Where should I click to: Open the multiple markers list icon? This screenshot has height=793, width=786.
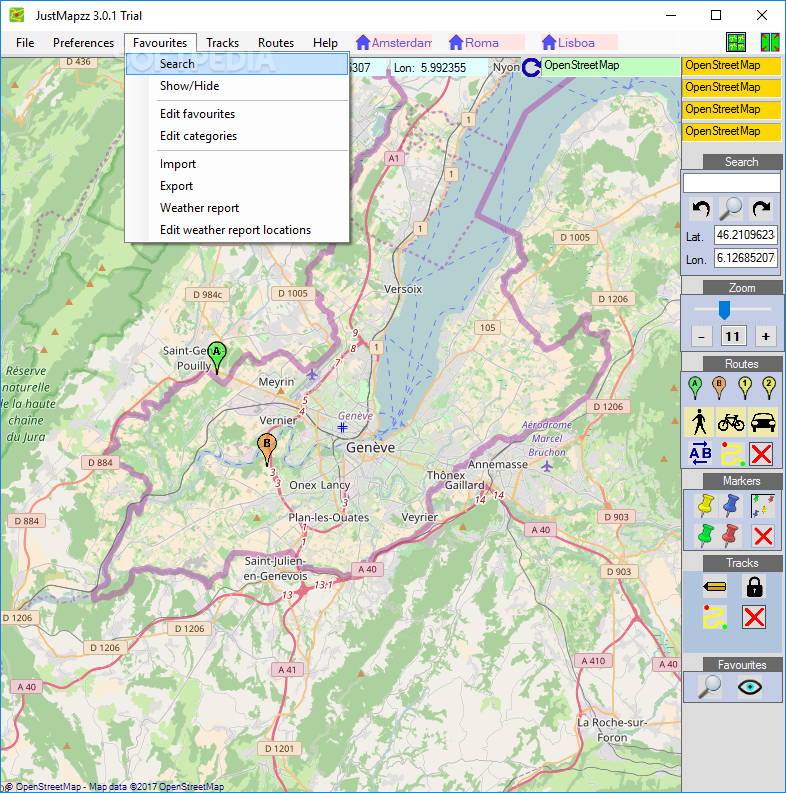coord(763,506)
